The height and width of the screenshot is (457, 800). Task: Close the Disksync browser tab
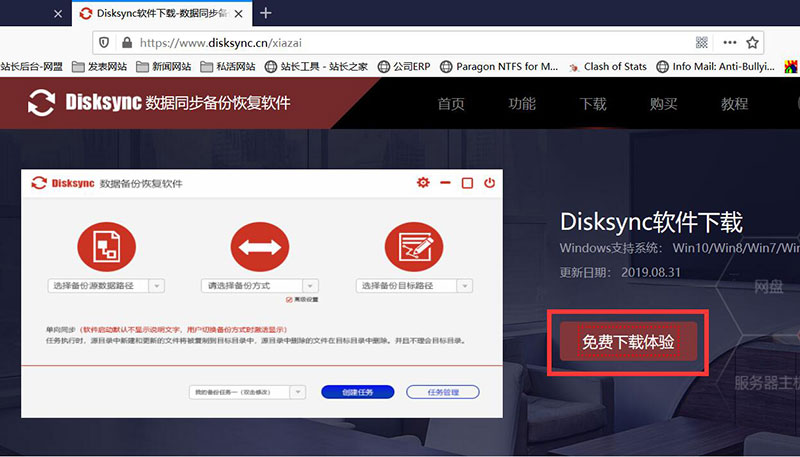(238, 14)
